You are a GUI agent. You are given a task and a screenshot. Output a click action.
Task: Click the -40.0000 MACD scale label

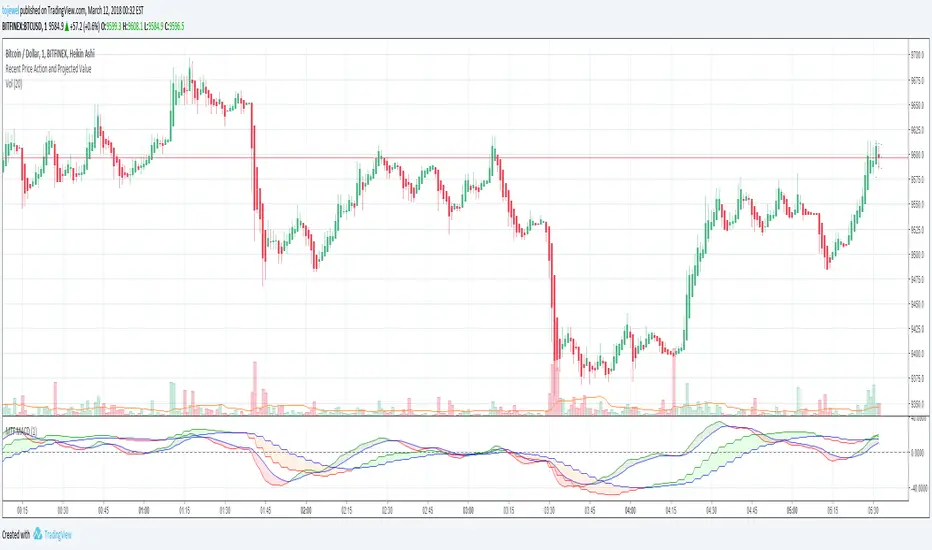[916, 488]
